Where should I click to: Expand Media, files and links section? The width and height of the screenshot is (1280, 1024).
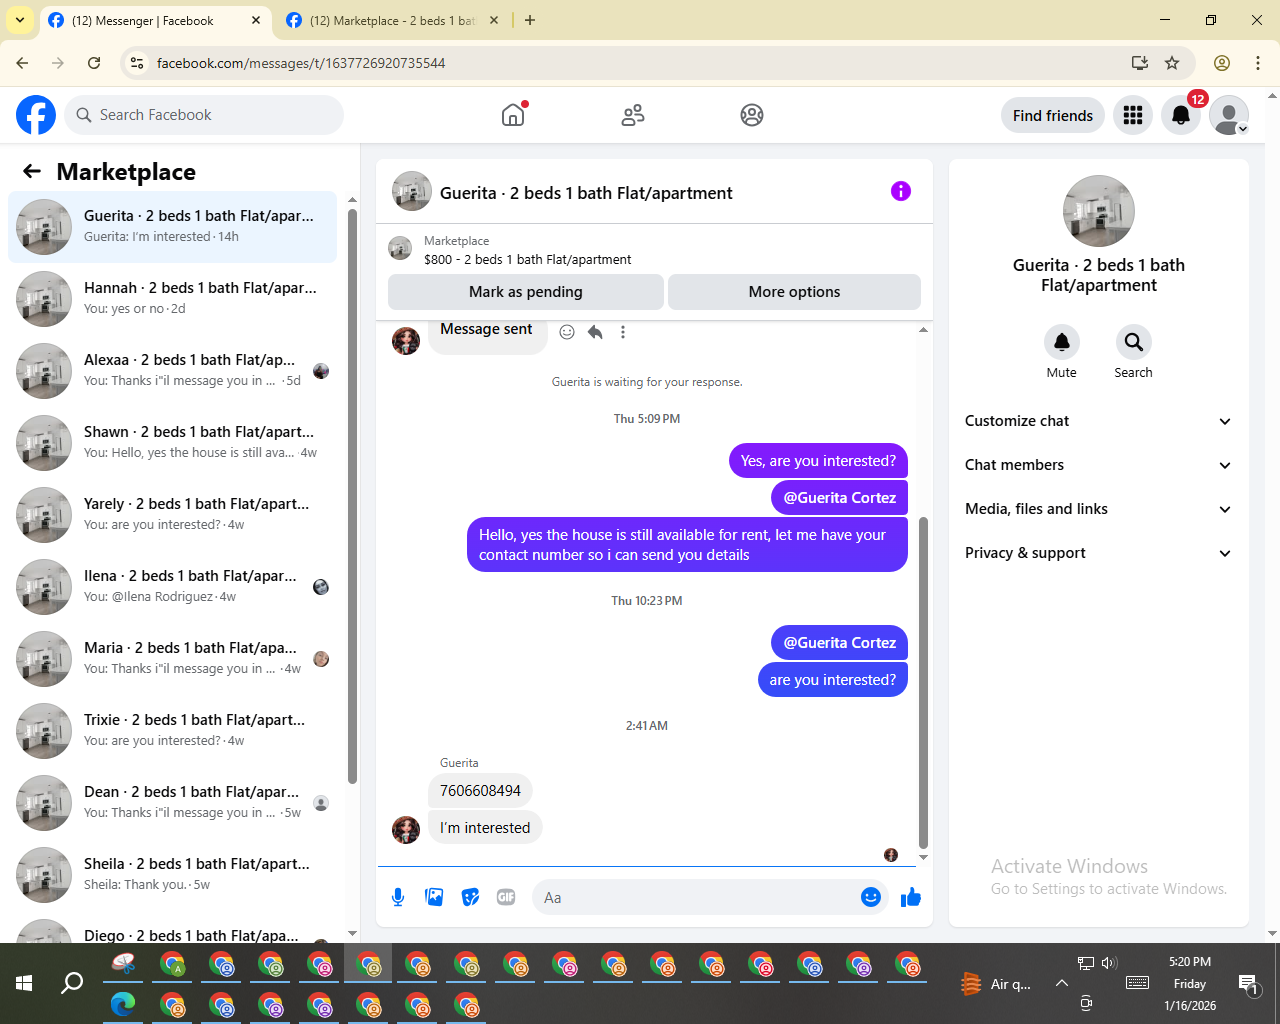(x=1098, y=509)
